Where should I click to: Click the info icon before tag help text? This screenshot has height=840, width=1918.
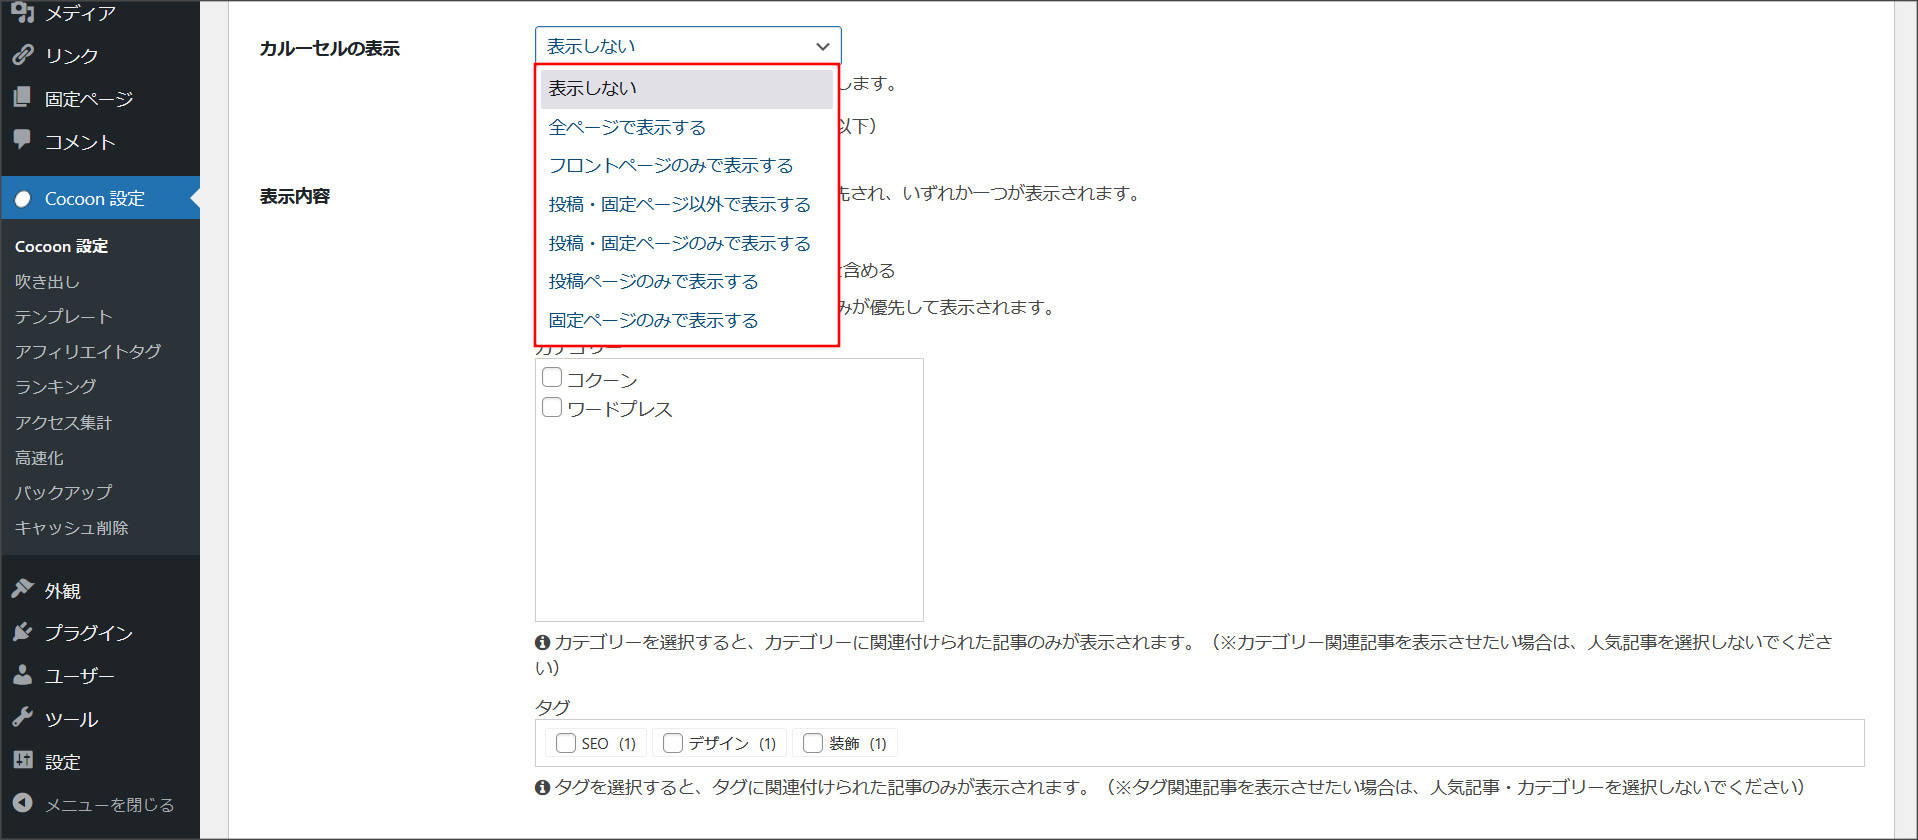pyautogui.click(x=543, y=787)
